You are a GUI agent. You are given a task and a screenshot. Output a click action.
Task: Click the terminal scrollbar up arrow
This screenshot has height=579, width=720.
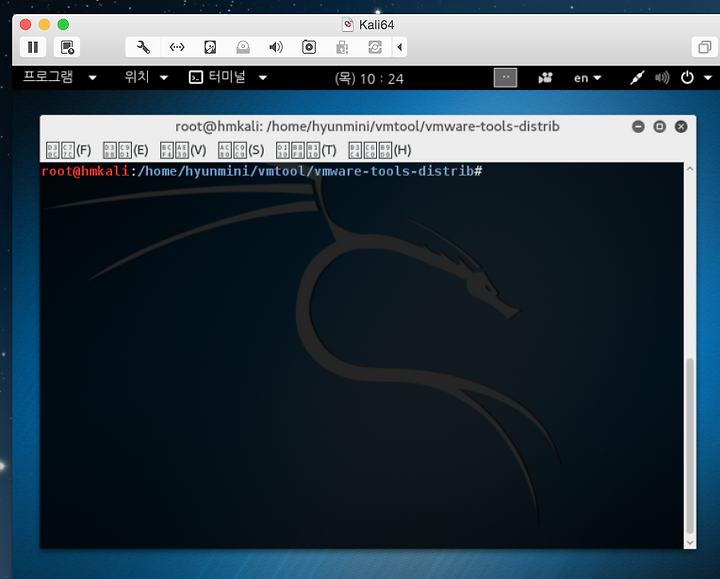(x=690, y=169)
